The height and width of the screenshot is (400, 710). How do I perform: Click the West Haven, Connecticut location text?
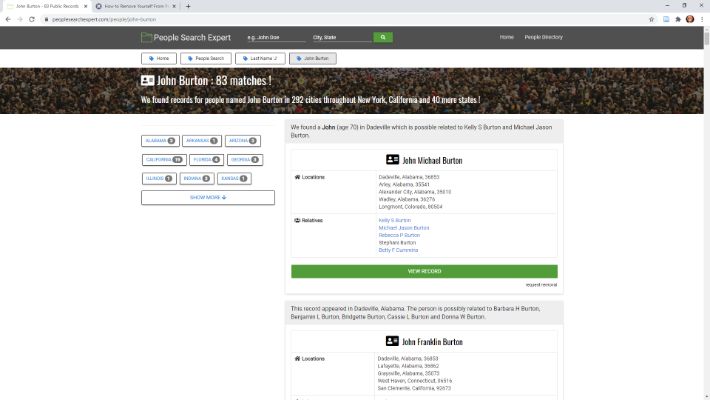415,381
